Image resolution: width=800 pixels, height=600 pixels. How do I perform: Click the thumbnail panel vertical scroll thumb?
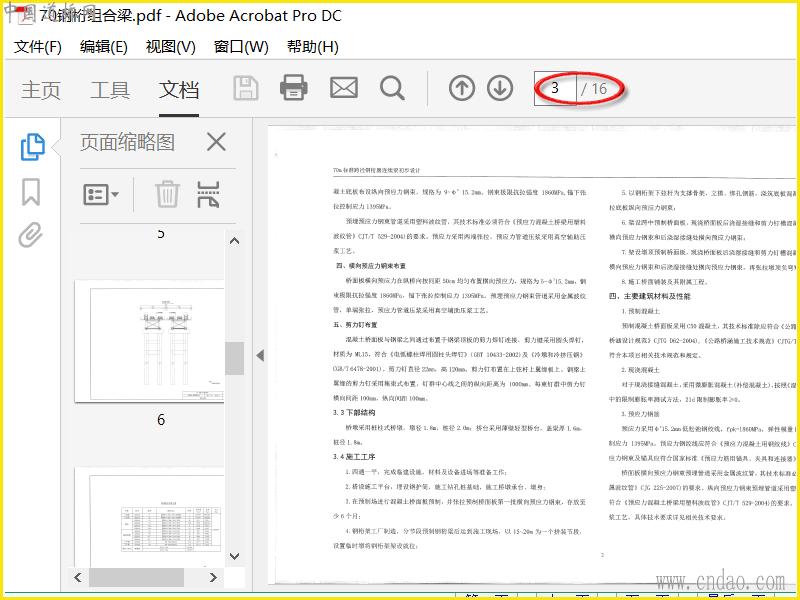click(234, 358)
